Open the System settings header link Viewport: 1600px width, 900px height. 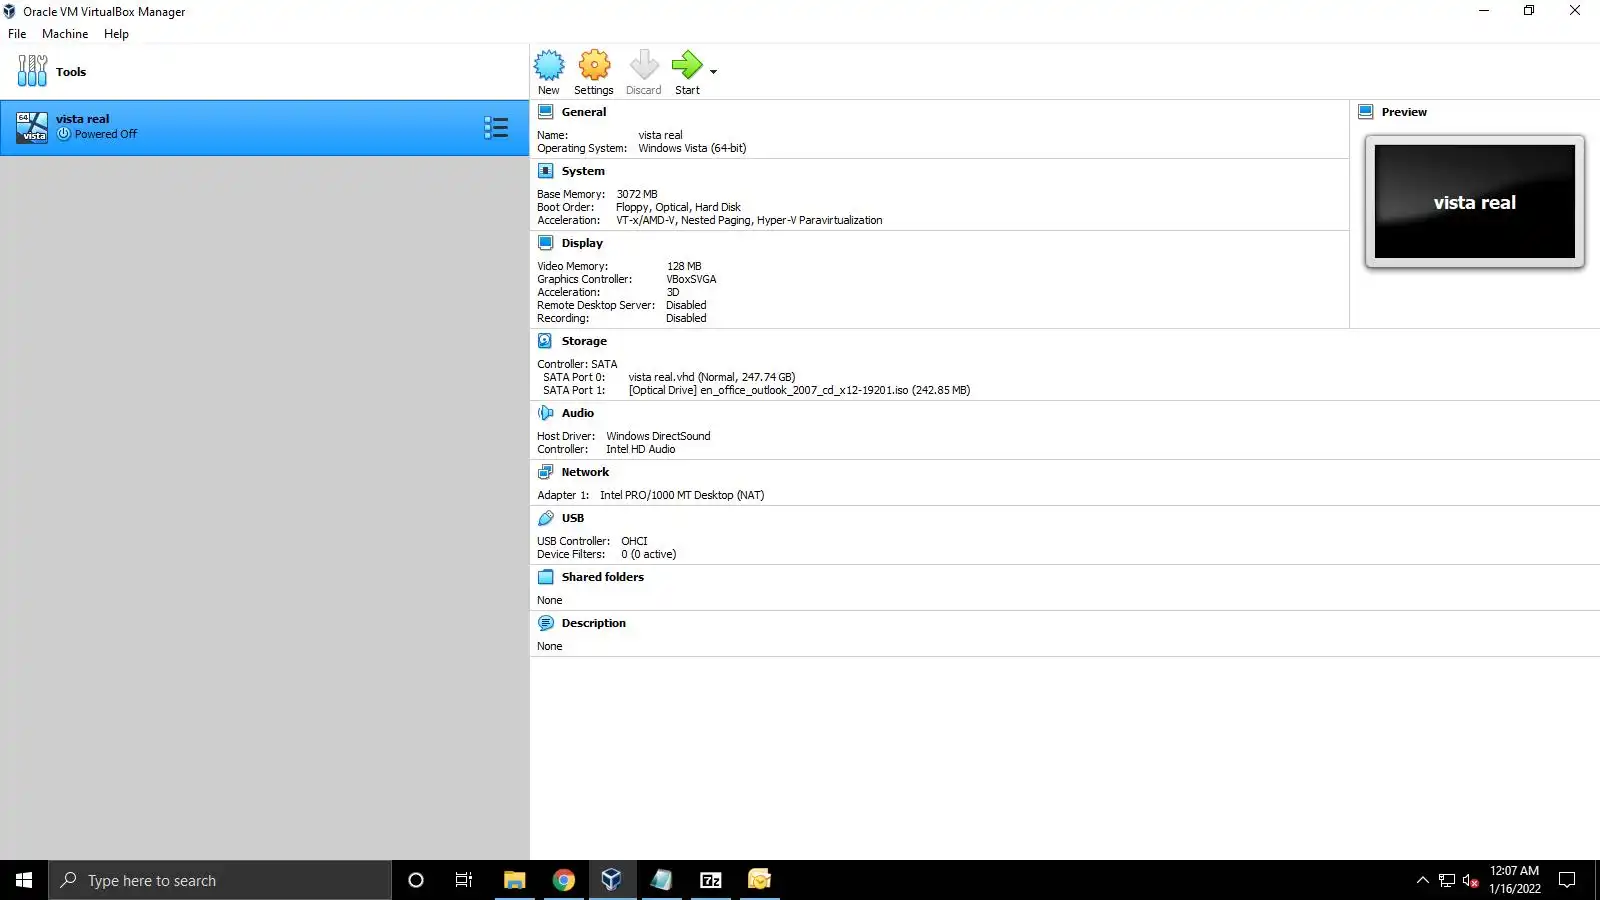[x=583, y=171]
